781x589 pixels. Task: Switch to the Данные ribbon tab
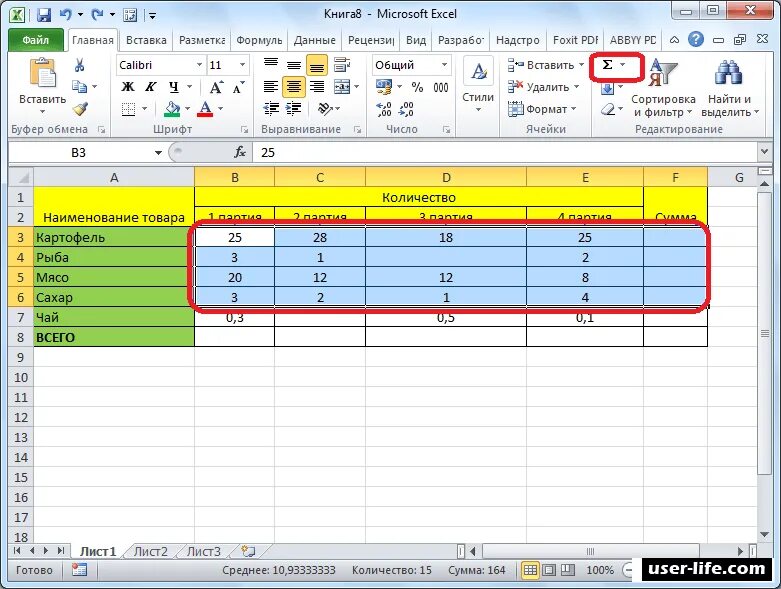point(314,40)
